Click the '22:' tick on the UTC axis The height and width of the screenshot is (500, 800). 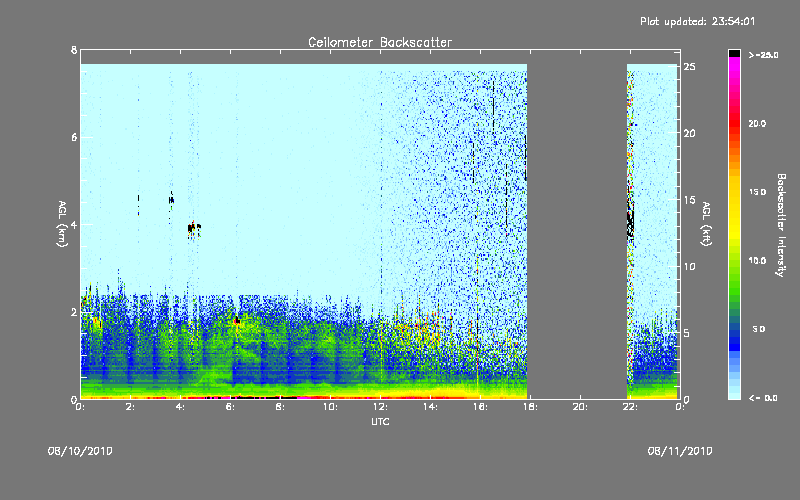[x=630, y=407]
